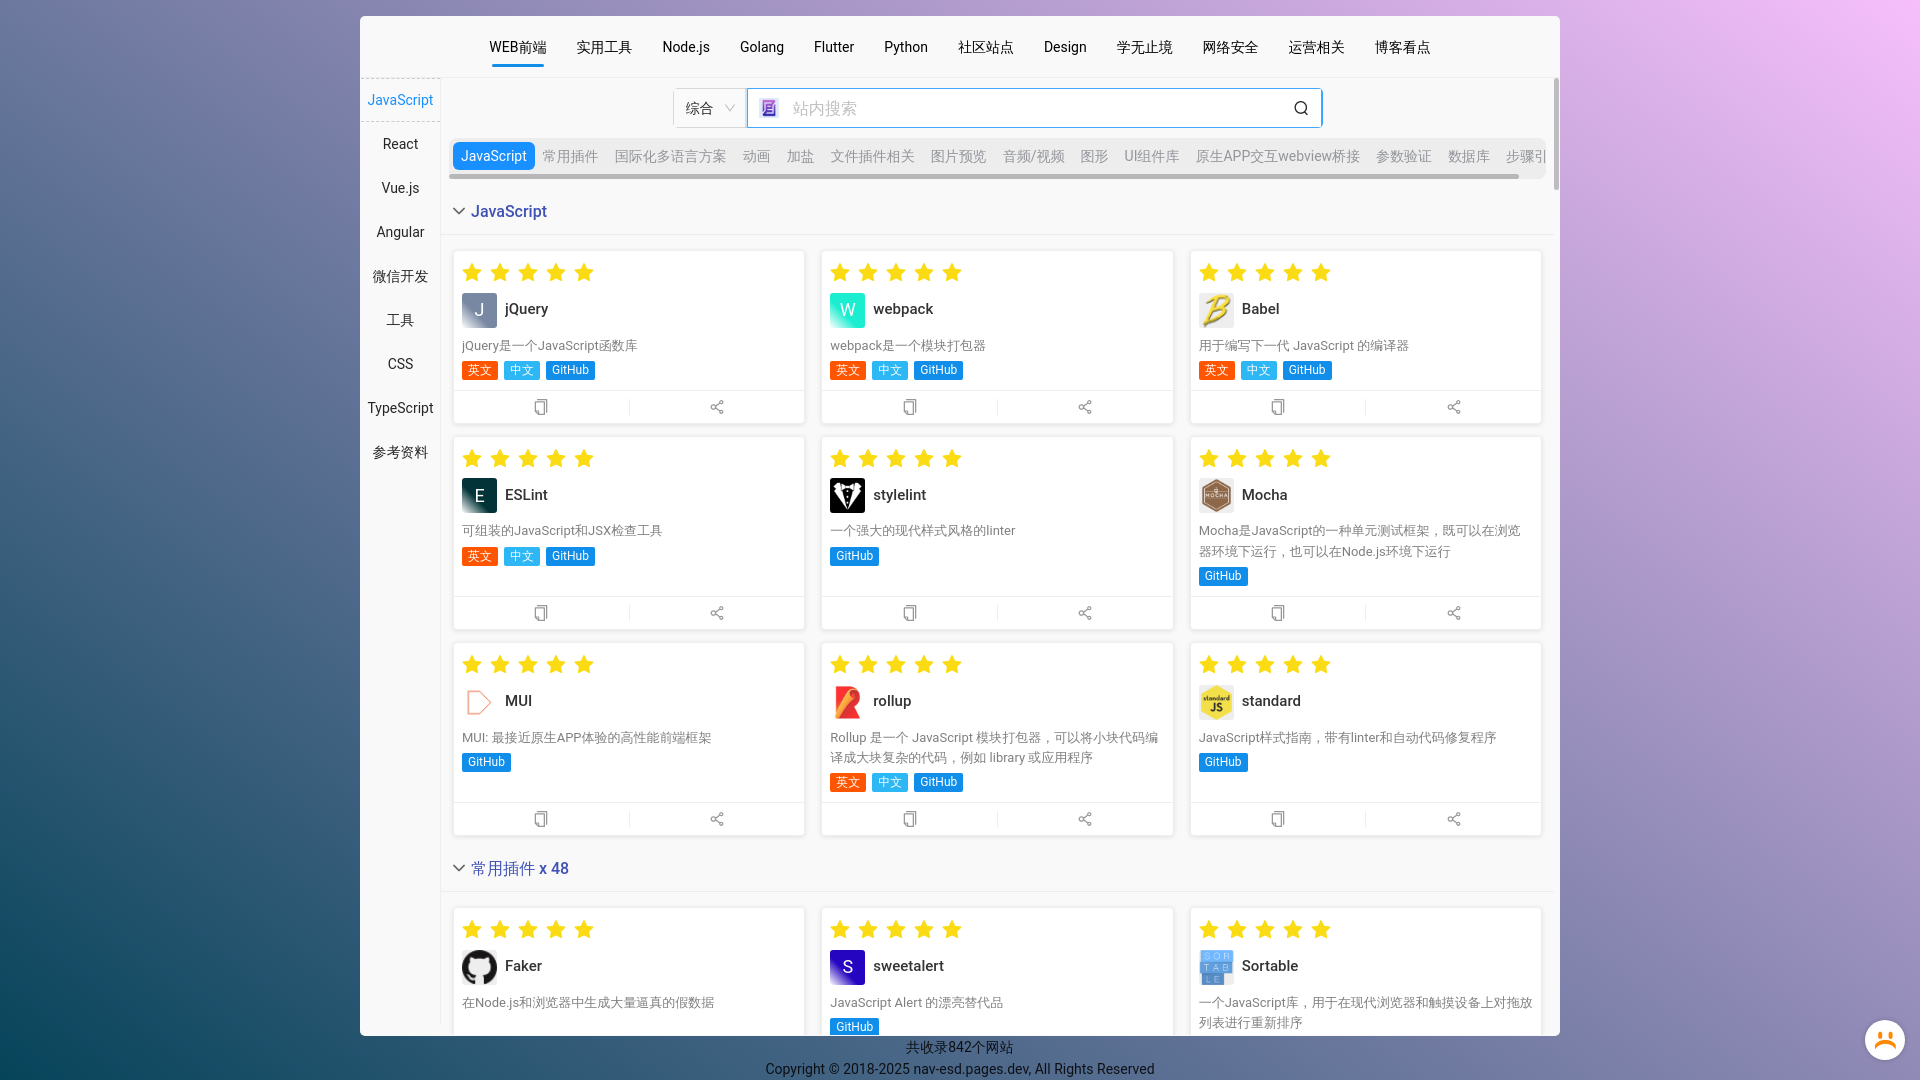Switch to Node.js top tab
Image resolution: width=1920 pixels, height=1080 pixels.
(686, 47)
